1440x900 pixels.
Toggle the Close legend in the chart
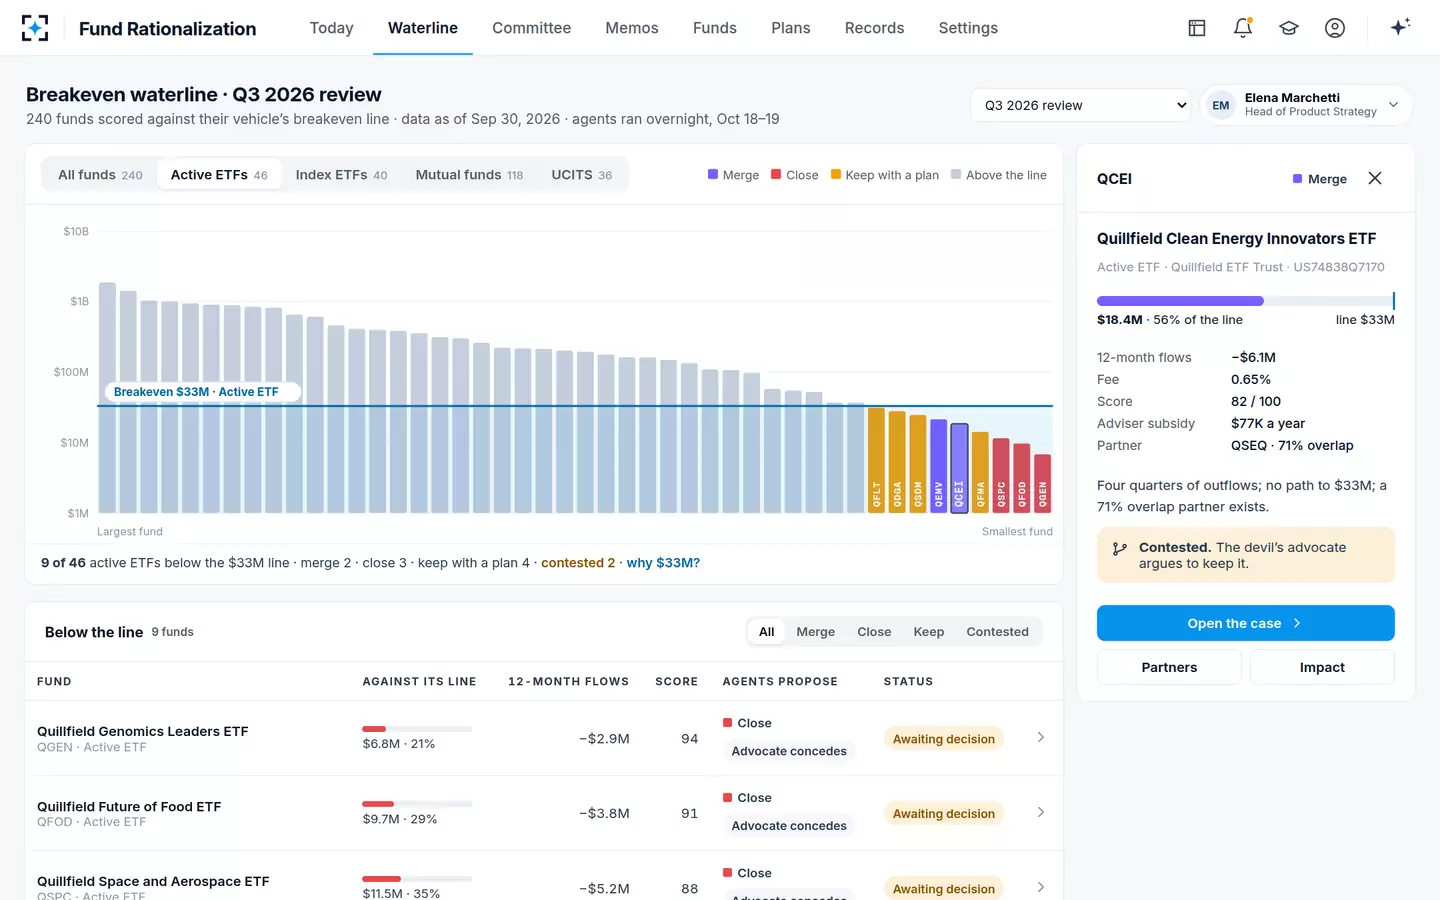pyautogui.click(x=795, y=175)
